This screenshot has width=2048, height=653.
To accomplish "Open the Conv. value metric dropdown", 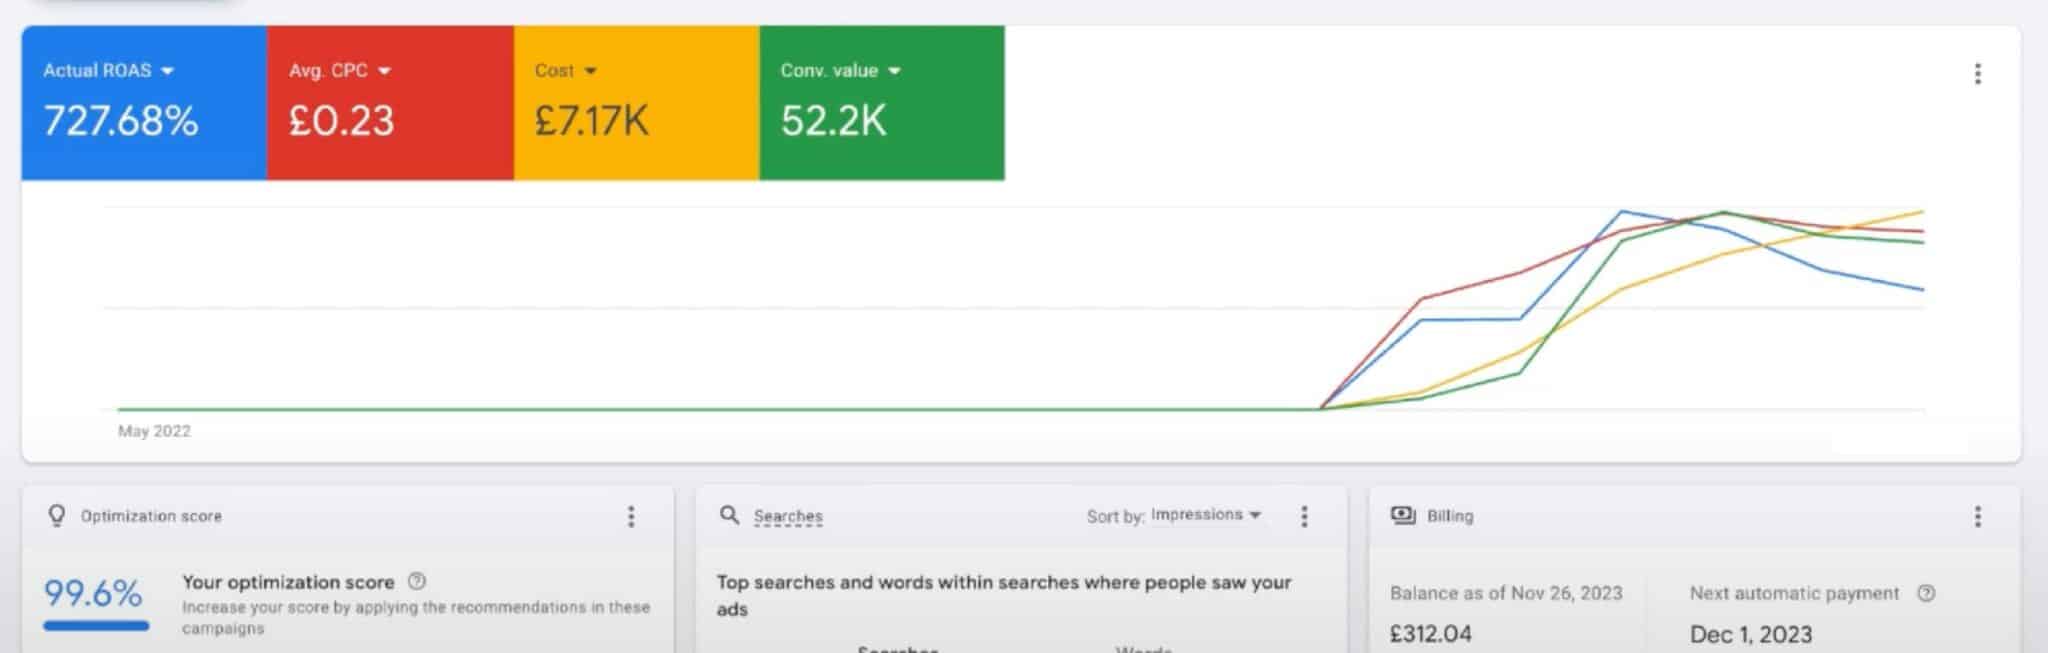I will [894, 71].
